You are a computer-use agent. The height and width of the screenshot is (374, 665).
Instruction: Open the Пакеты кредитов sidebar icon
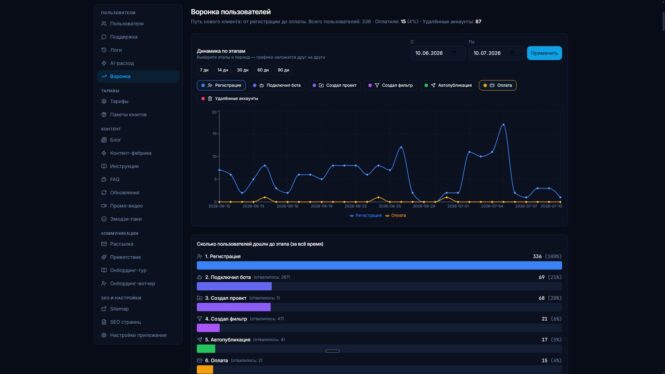tap(104, 114)
